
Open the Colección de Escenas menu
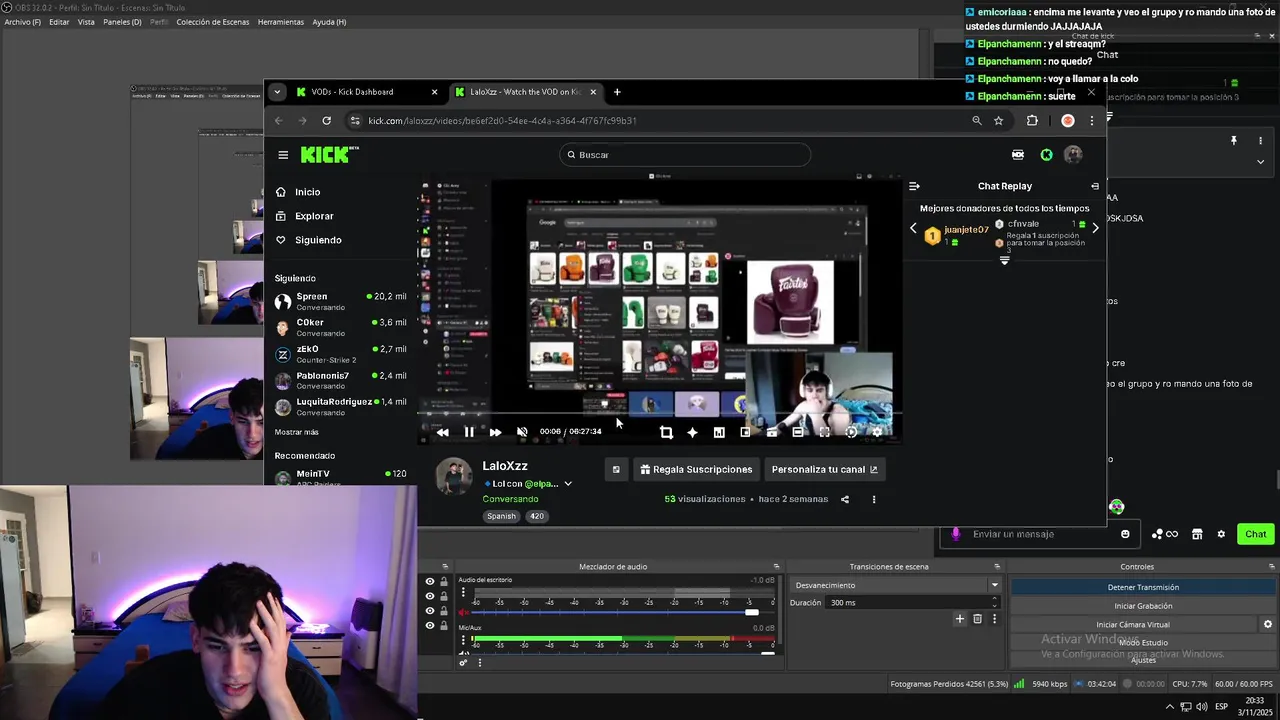pos(213,22)
